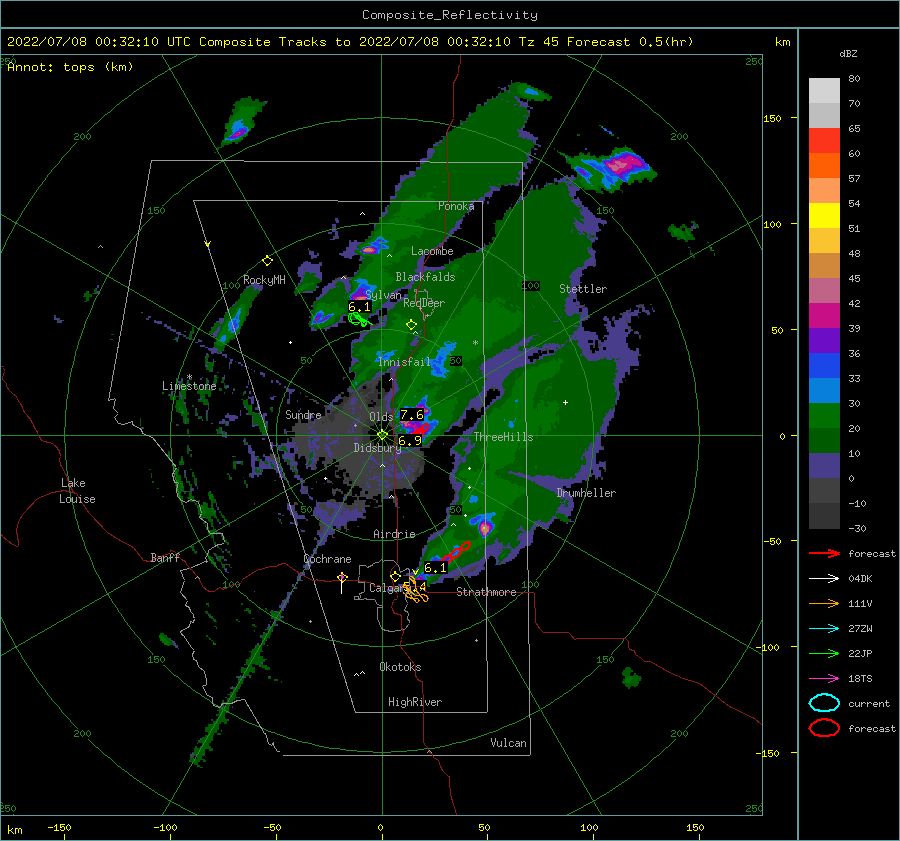Click the RockyMH label

264,280
